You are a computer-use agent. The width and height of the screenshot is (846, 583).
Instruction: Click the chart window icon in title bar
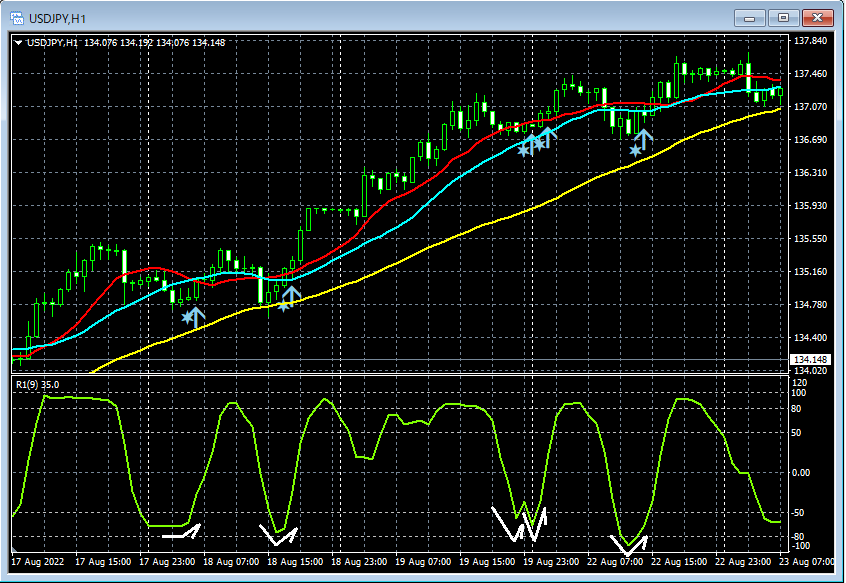tap(17, 18)
